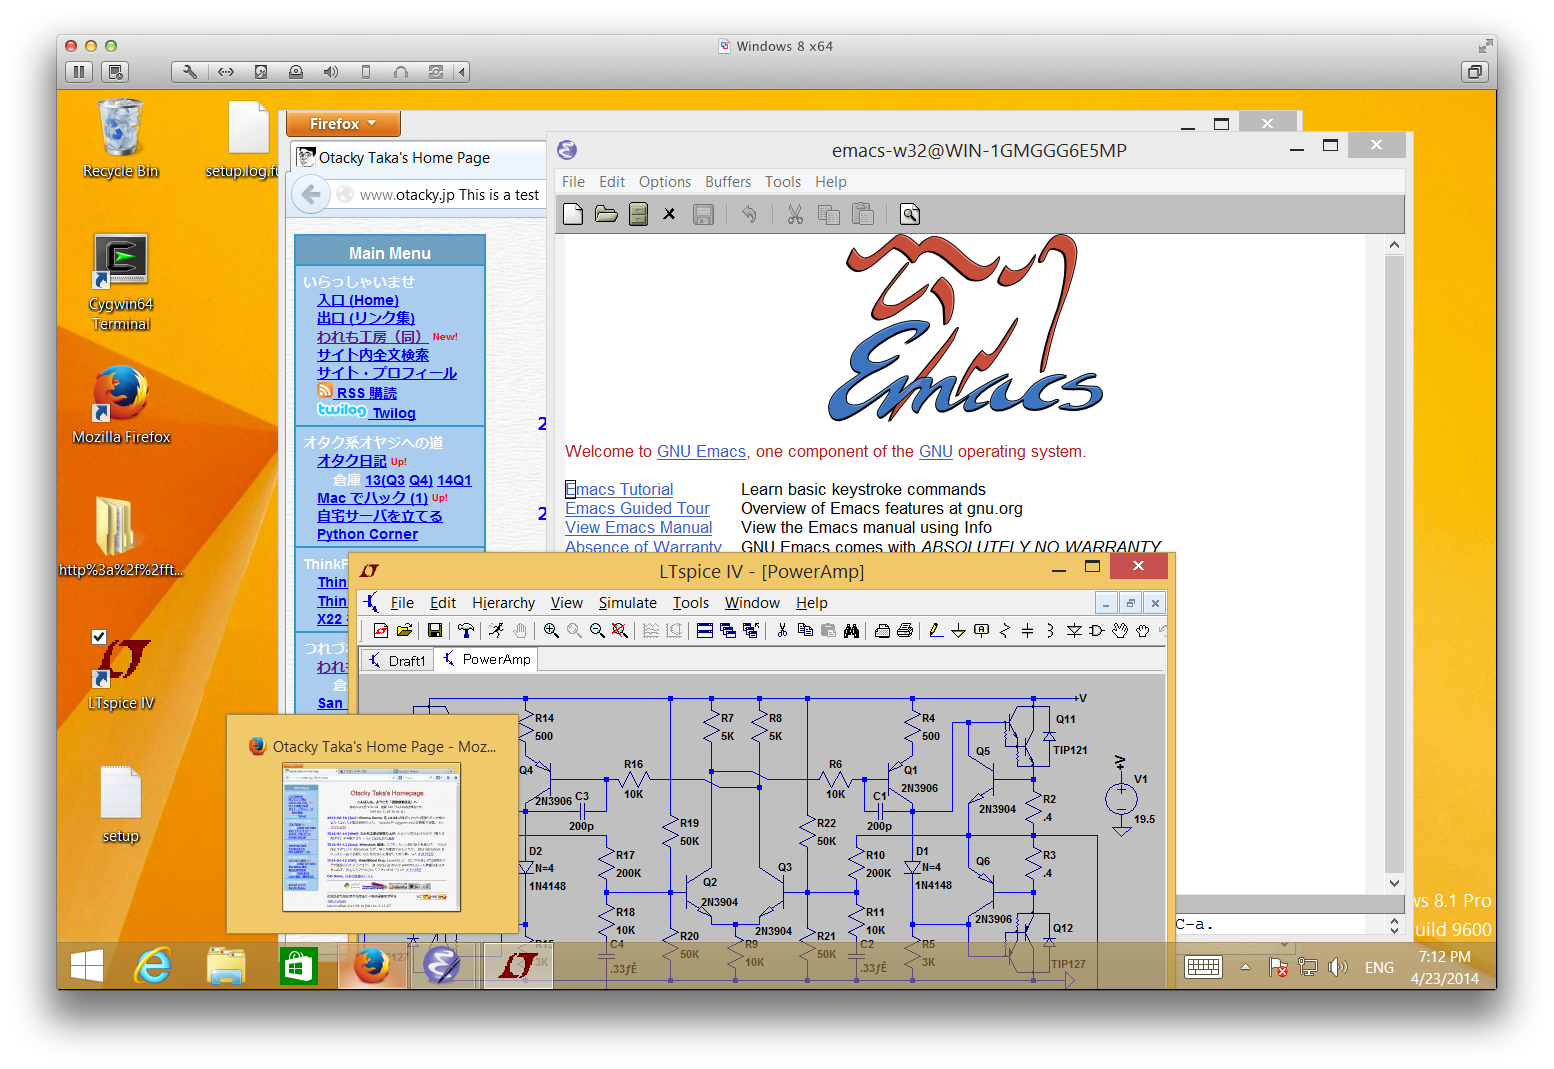Click the Firefox address bar
This screenshot has width=1554, height=1069.
point(440,195)
